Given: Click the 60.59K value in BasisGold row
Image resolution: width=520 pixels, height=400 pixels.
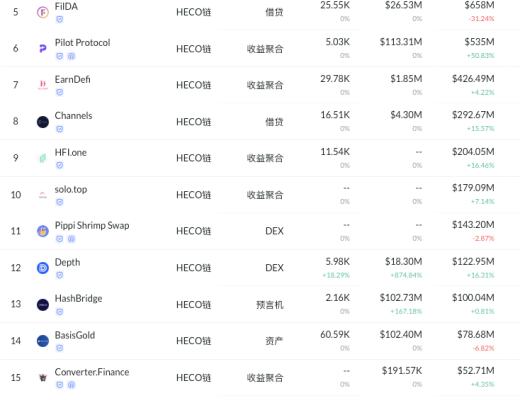Looking at the screenshot, I should 335,334.
